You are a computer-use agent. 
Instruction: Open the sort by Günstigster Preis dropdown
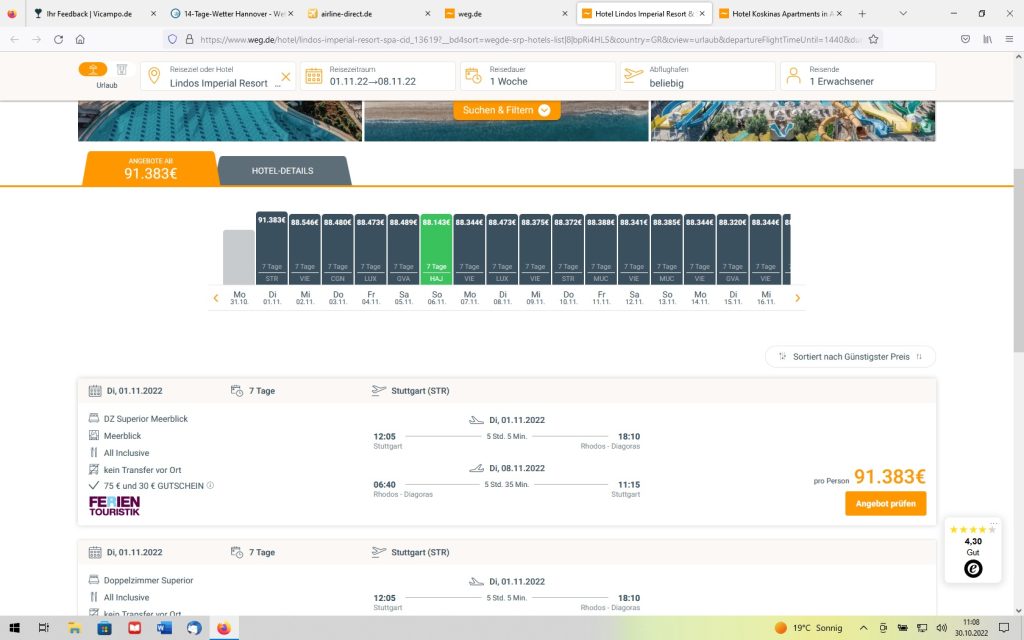850,356
